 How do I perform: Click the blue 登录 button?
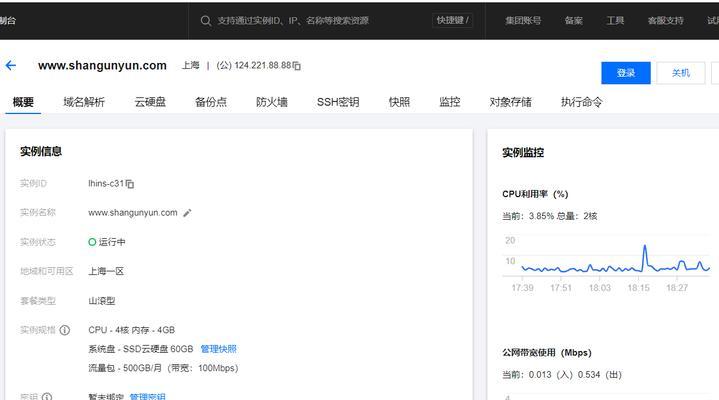pyautogui.click(x=626, y=73)
